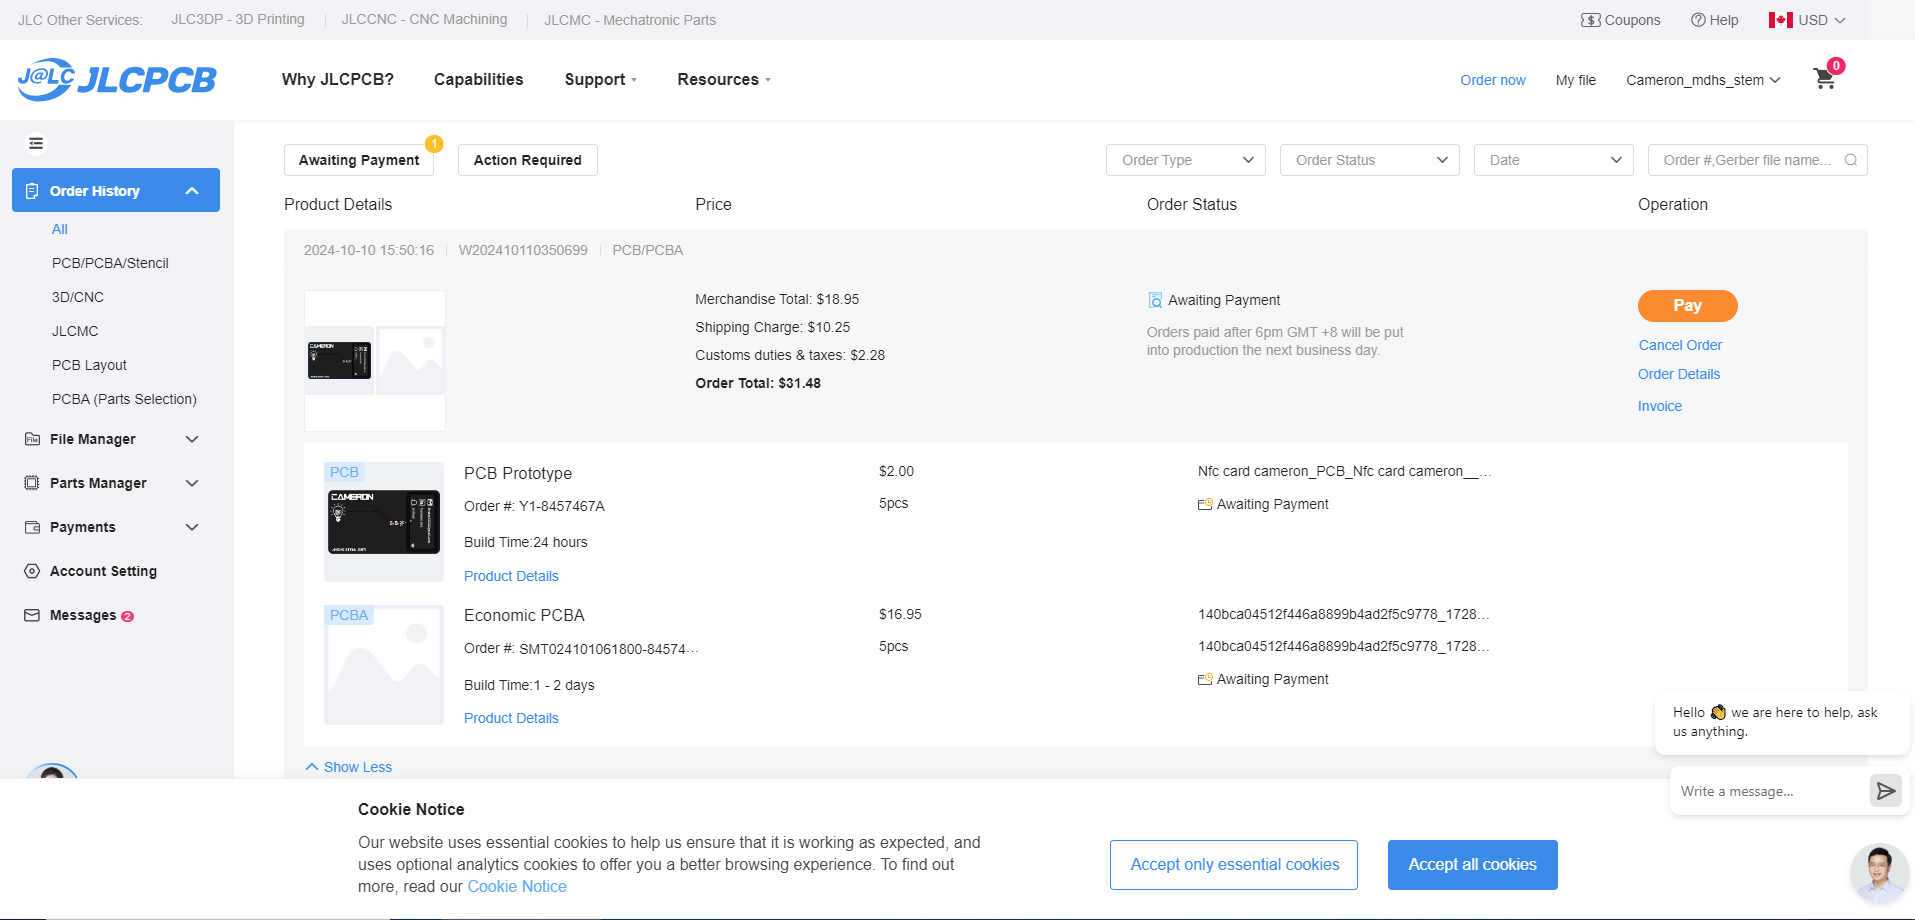Focus the Write a message chat field

1770,791
